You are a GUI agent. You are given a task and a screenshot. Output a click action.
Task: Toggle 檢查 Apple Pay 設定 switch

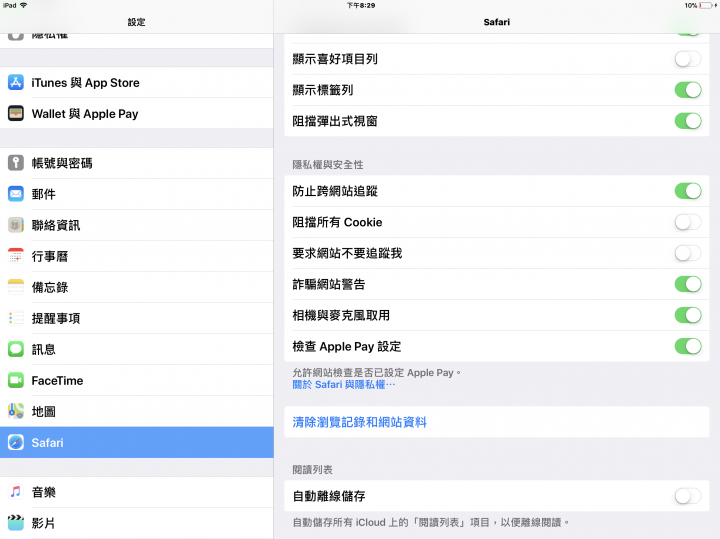click(x=688, y=346)
